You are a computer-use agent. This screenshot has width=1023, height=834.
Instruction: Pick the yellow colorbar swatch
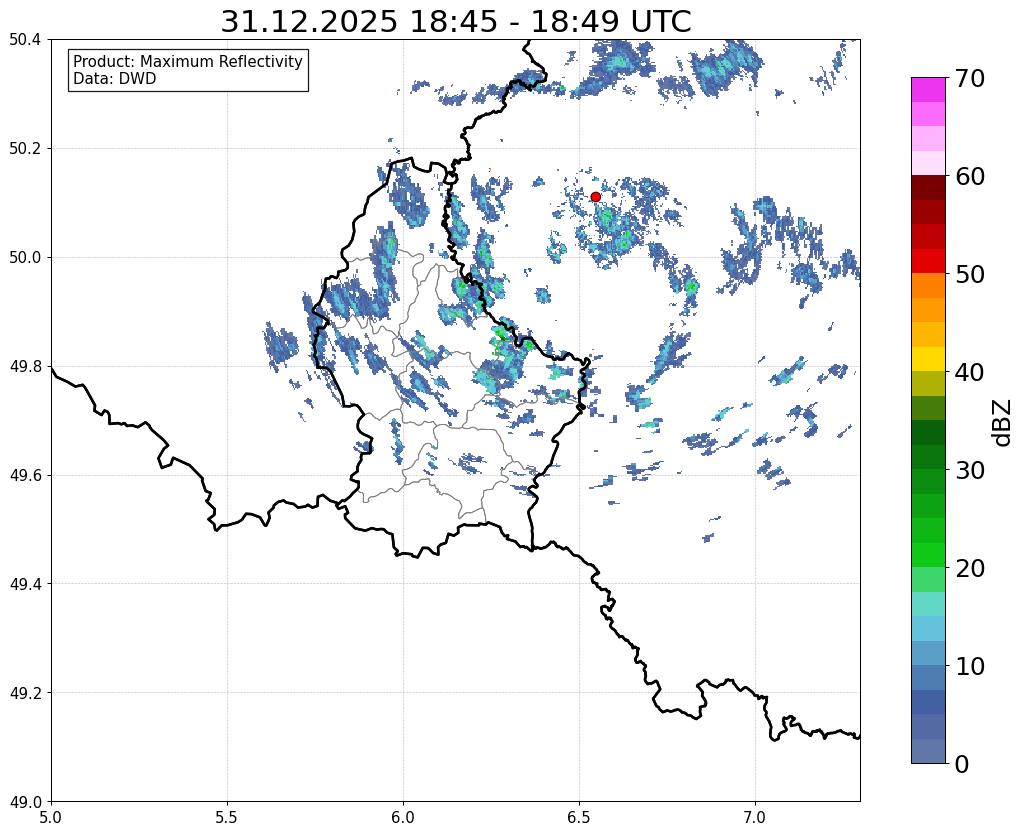[928, 359]
